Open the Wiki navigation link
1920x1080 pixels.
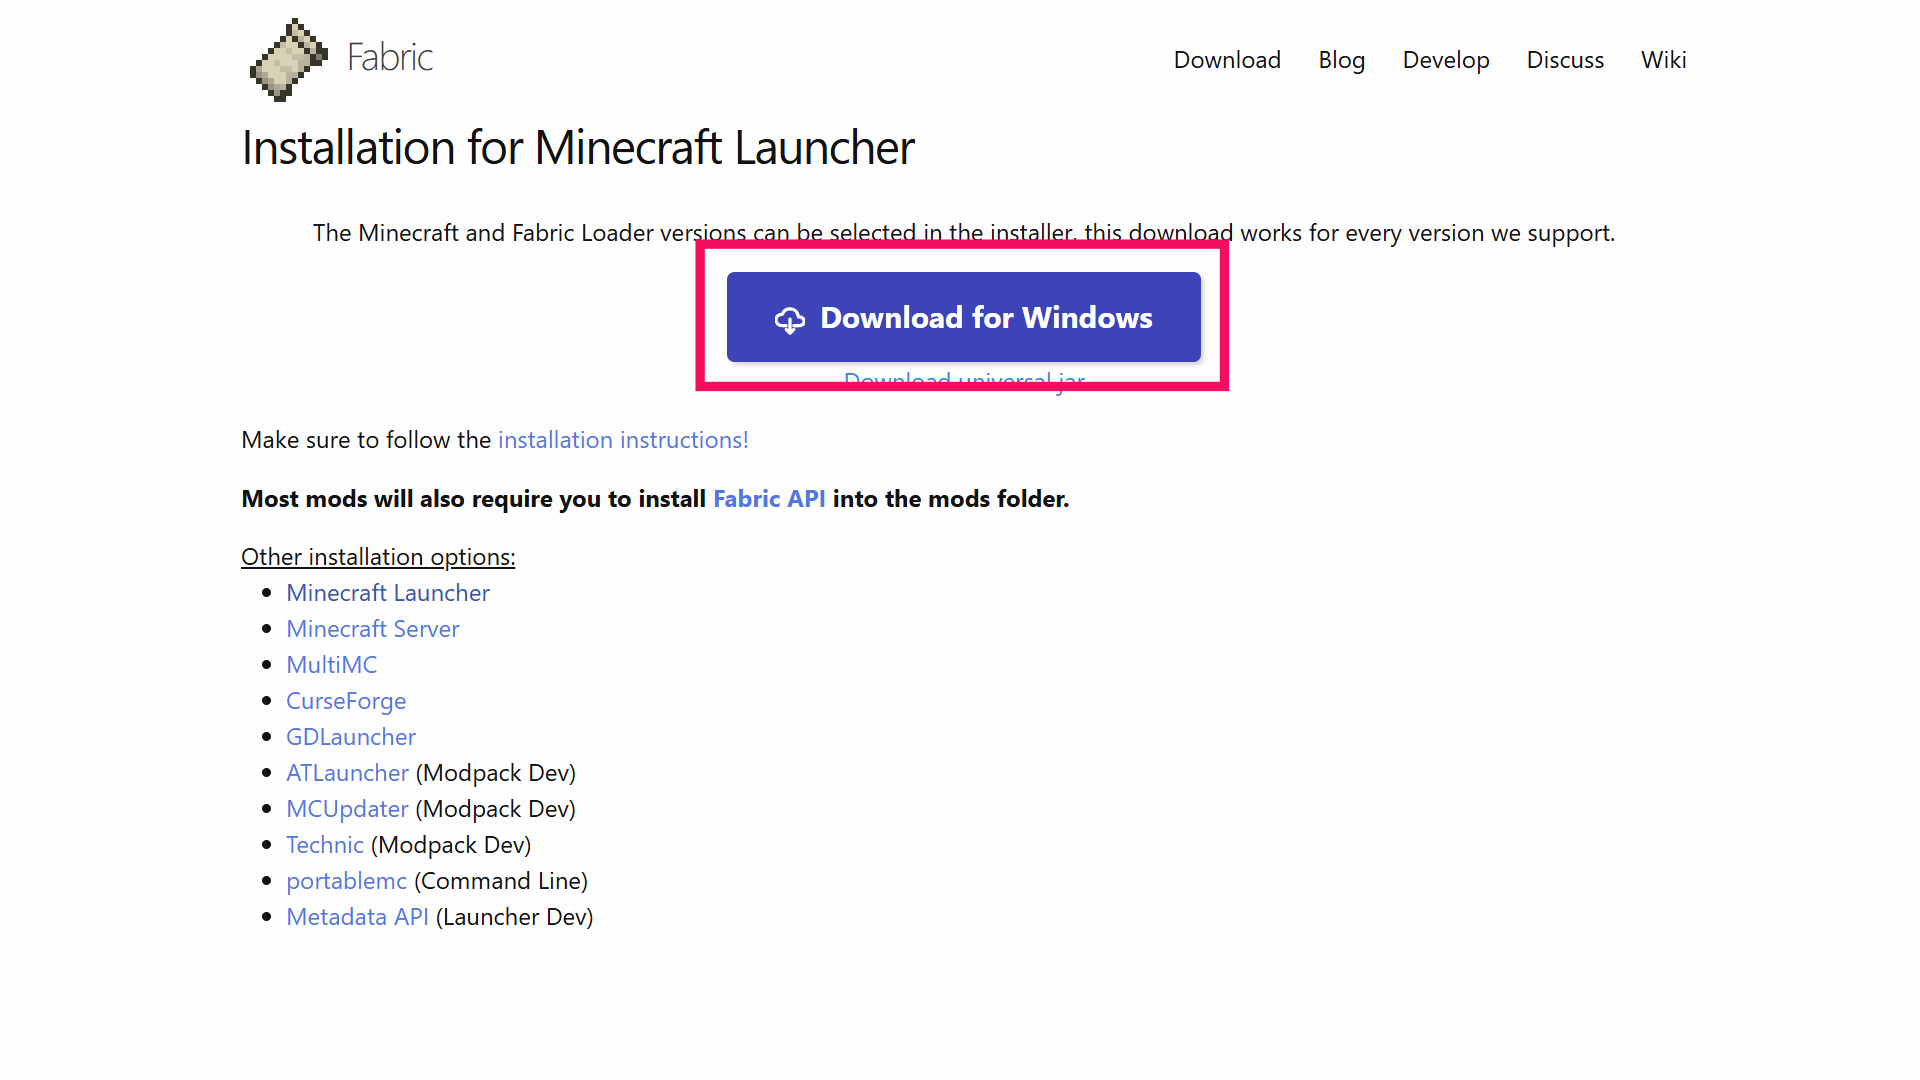[1663, 60]
